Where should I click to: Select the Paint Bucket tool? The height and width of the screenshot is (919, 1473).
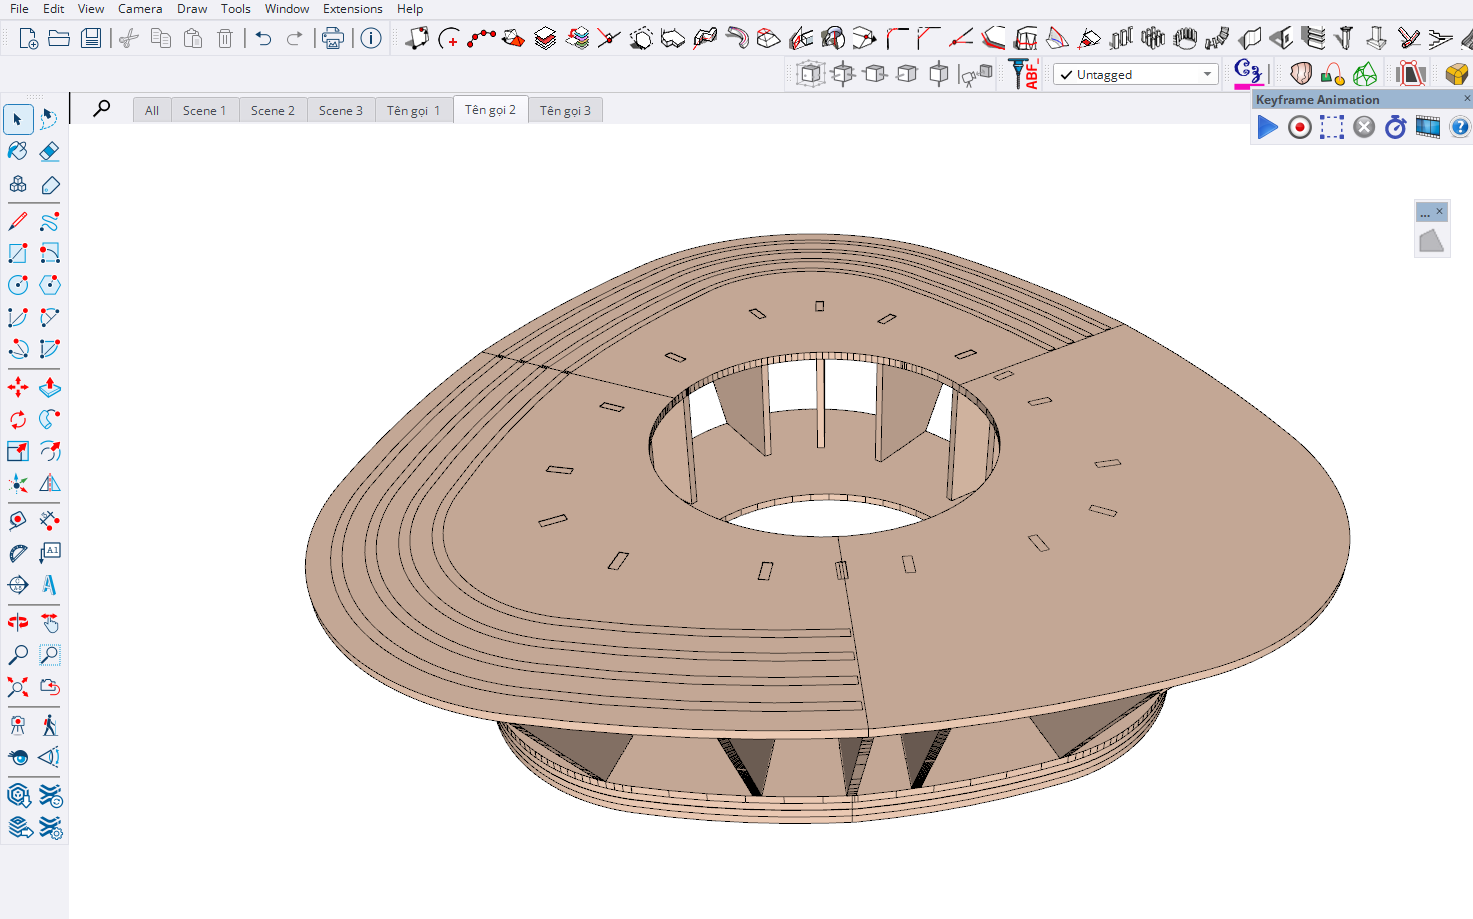tap(18, 151)
